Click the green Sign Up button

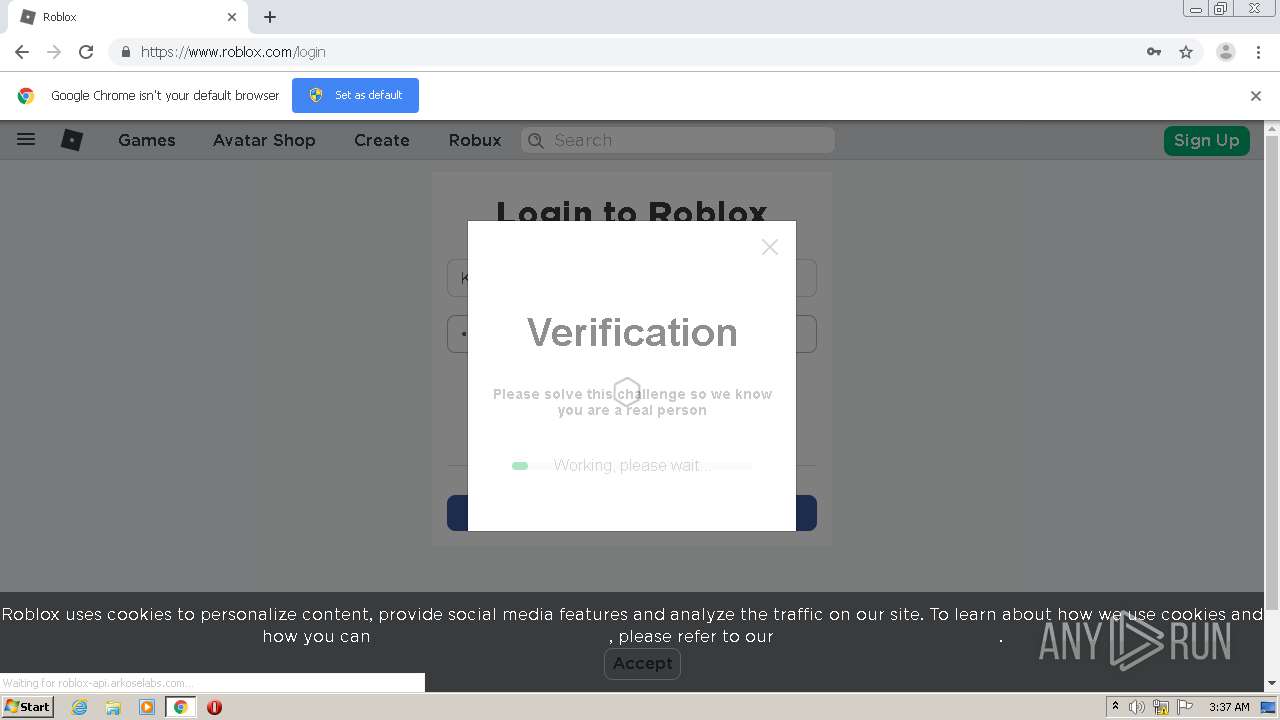click(x=1206, y=140)
